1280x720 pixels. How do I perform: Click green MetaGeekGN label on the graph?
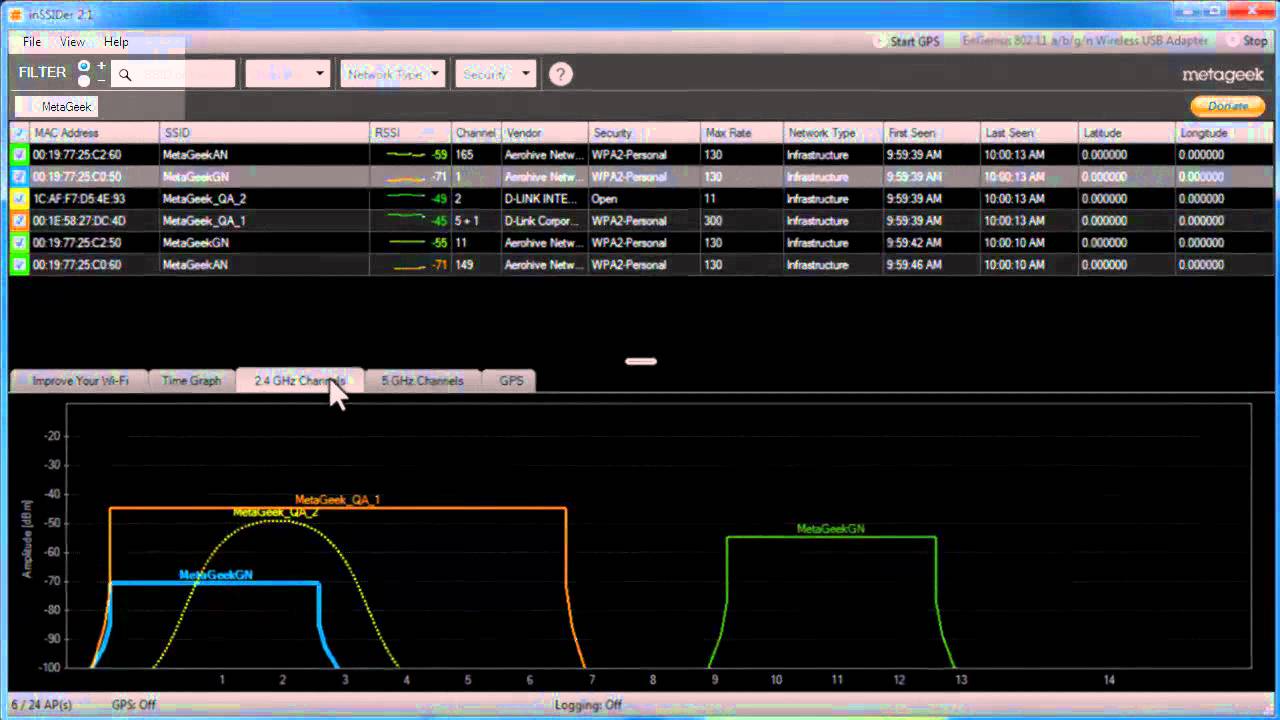click(830, 529)
